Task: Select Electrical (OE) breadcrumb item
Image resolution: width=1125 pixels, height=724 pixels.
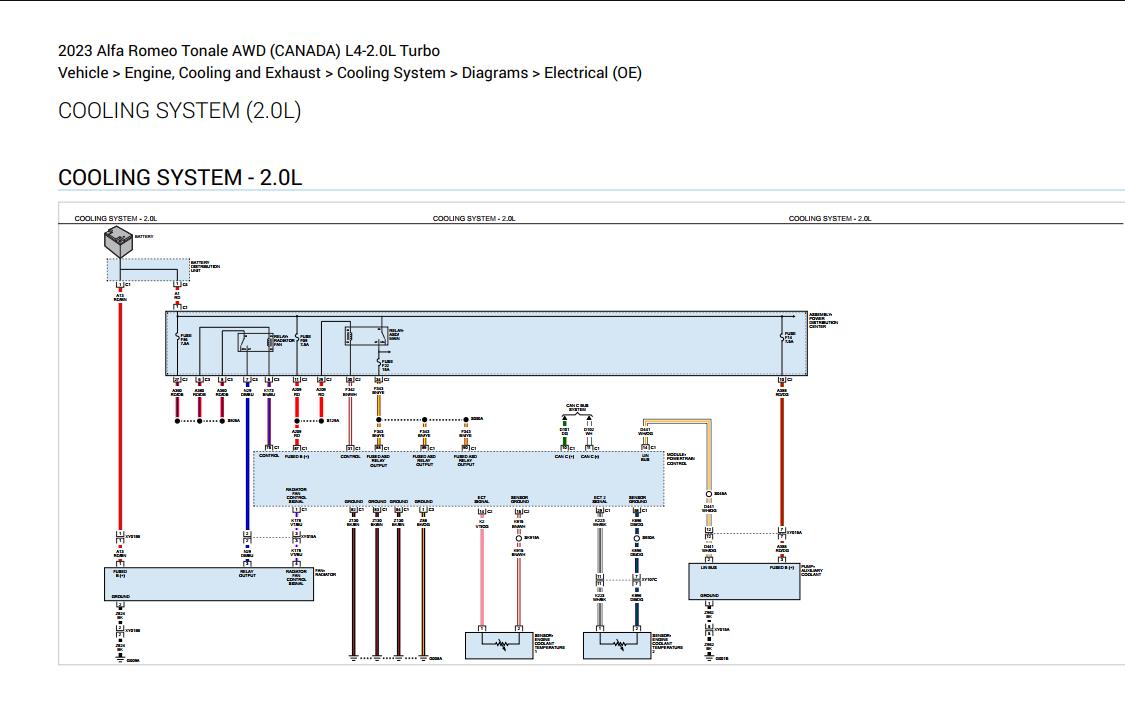Action: tap(593, 73)
